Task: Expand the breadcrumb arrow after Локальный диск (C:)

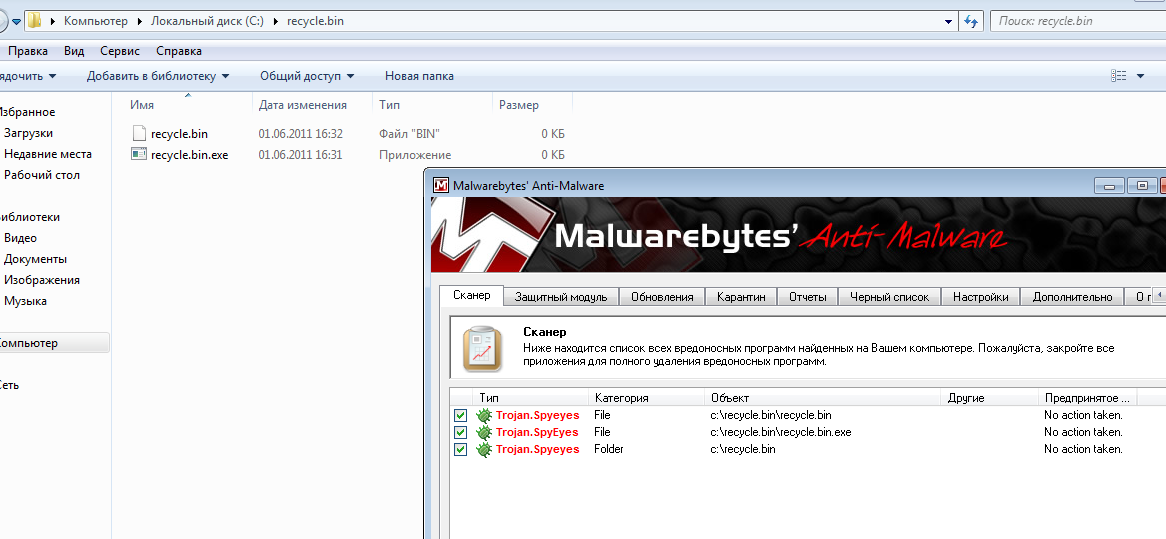Action: point(276,21)
